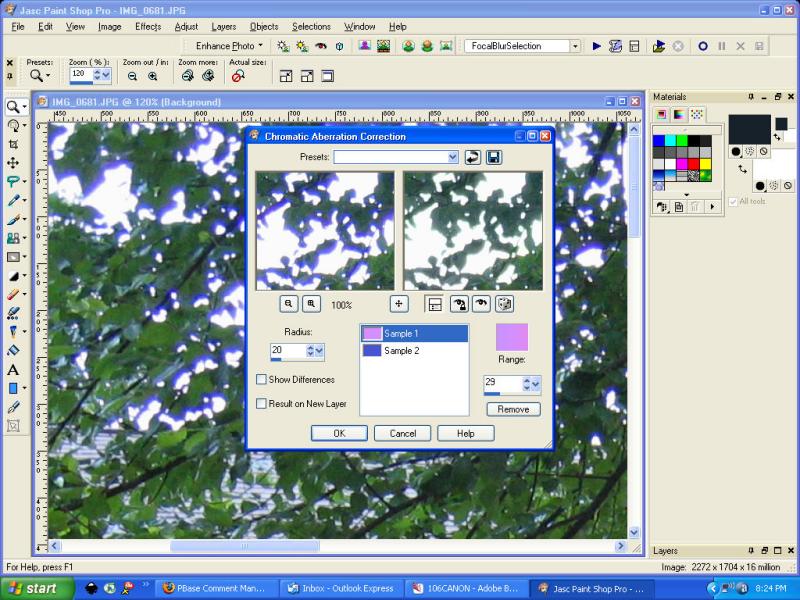Select the Move tool in the left toolbar
This screenshot has height=600, width=800.
[13, 163]
